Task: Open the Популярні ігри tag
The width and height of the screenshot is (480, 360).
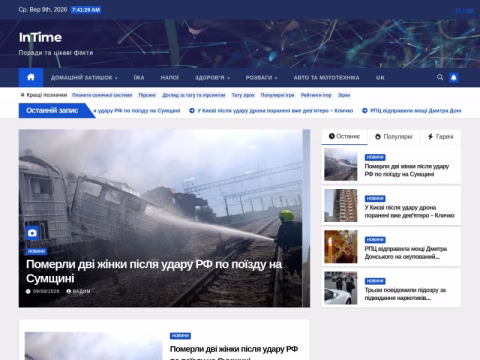Action: pyautogui.click(x=277, y=95)
